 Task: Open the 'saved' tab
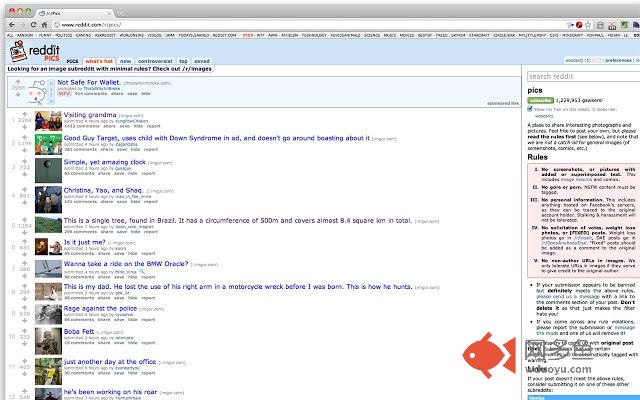(202, 61)
